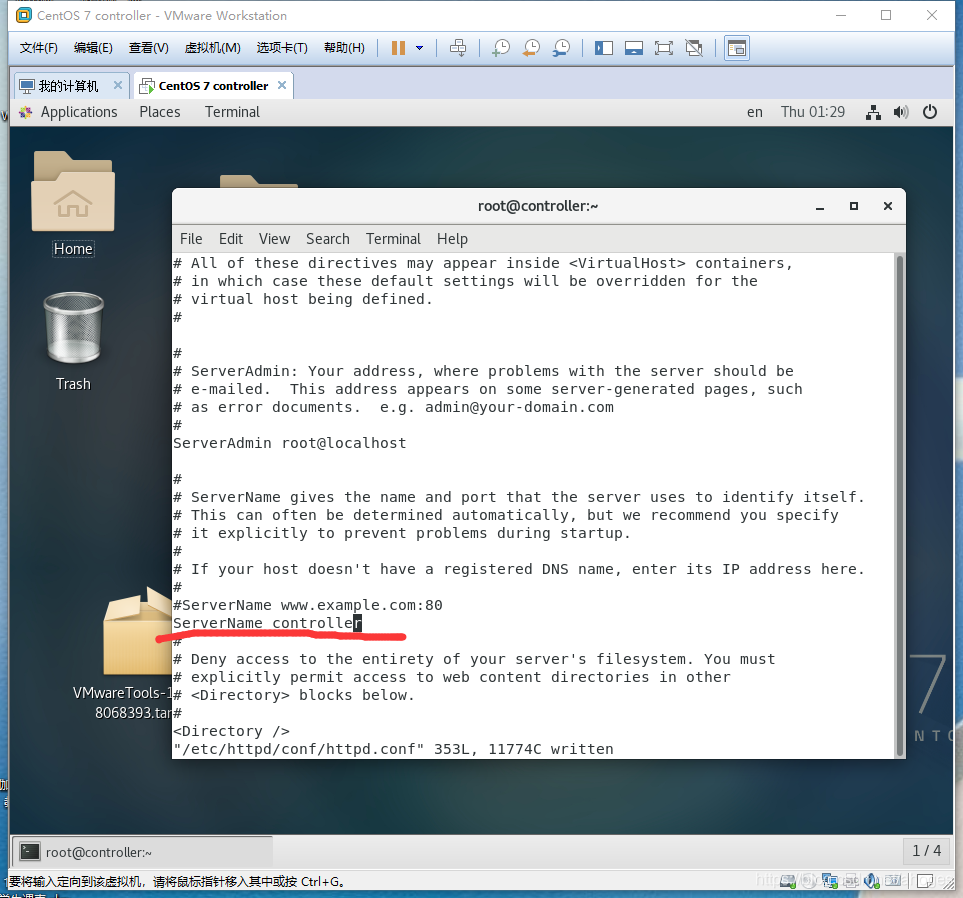Mute system volume via speaker icon
Screen dimensions: 963x898
coord(901,112)
